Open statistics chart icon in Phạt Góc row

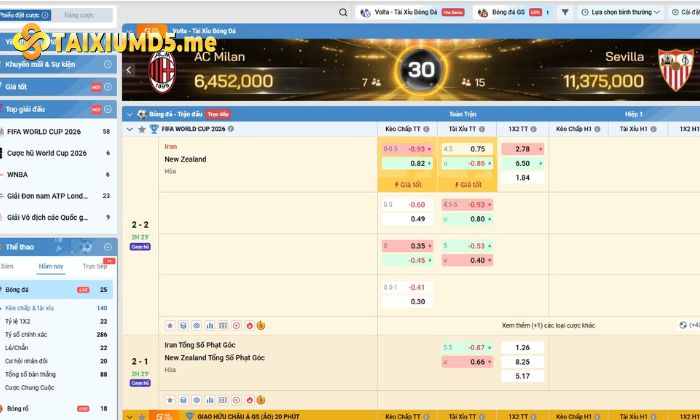(x=210, y=400)
